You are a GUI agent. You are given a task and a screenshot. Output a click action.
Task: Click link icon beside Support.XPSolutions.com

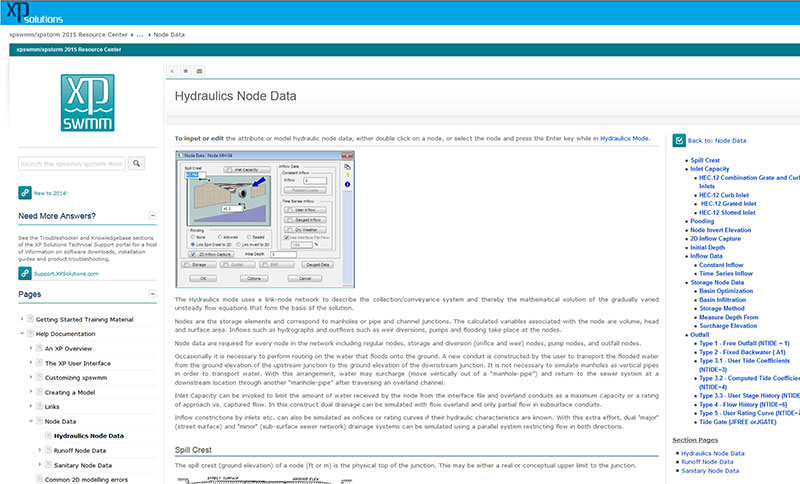[25, 273]
